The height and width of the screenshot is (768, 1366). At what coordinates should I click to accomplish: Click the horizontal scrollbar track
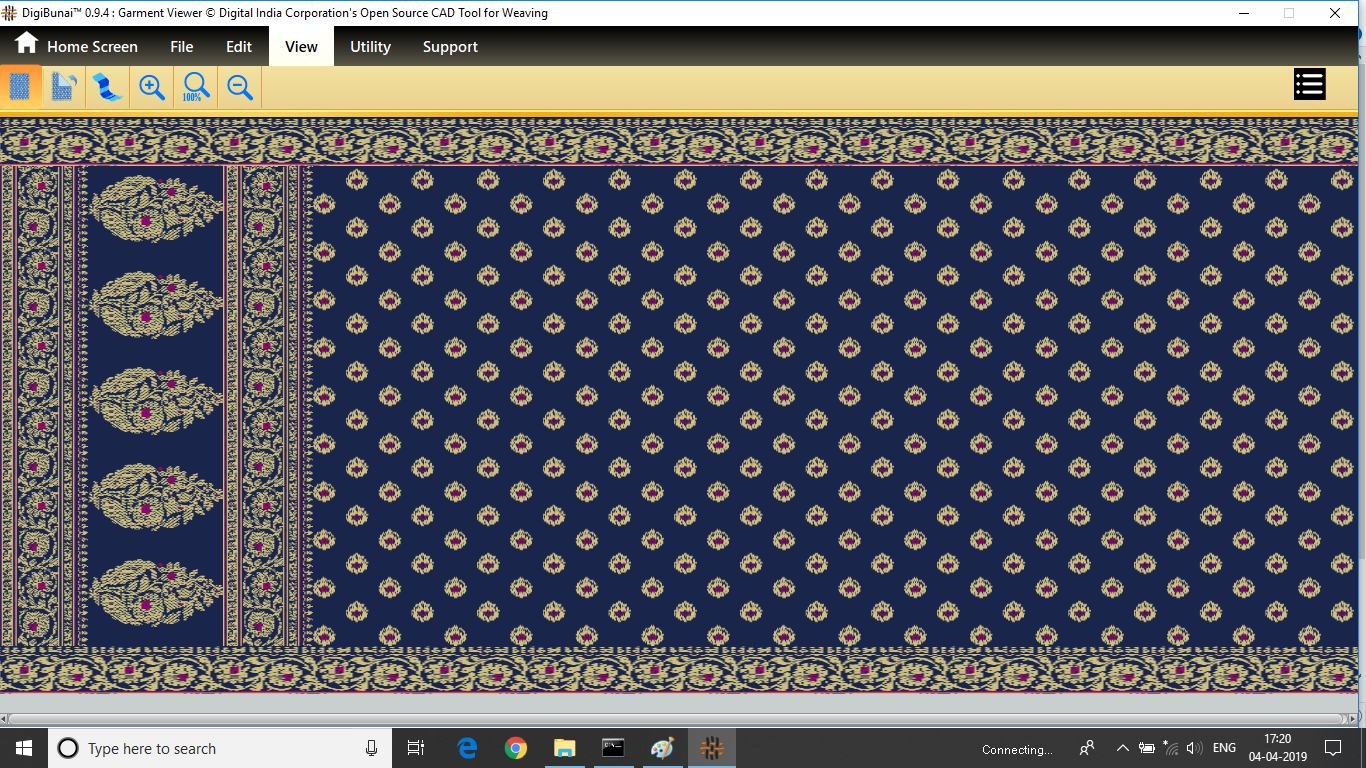[675, 719]
